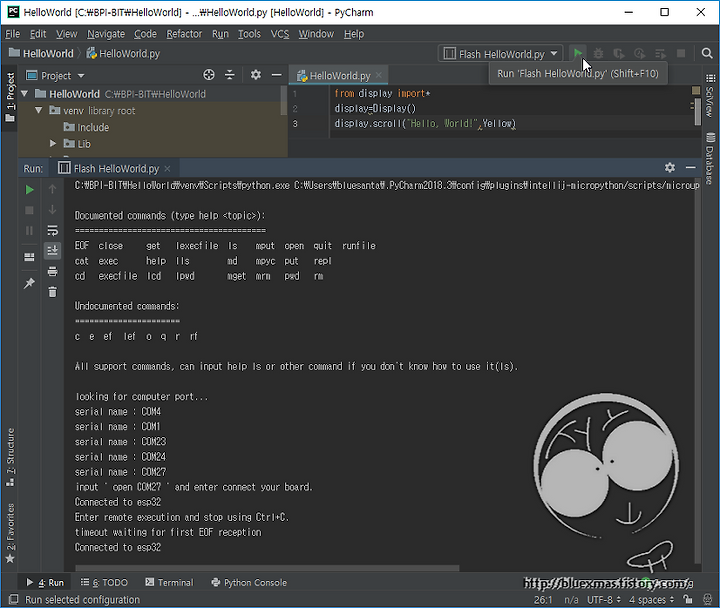Click the Stop square icon in main toolbar

(x=681, y=54)
